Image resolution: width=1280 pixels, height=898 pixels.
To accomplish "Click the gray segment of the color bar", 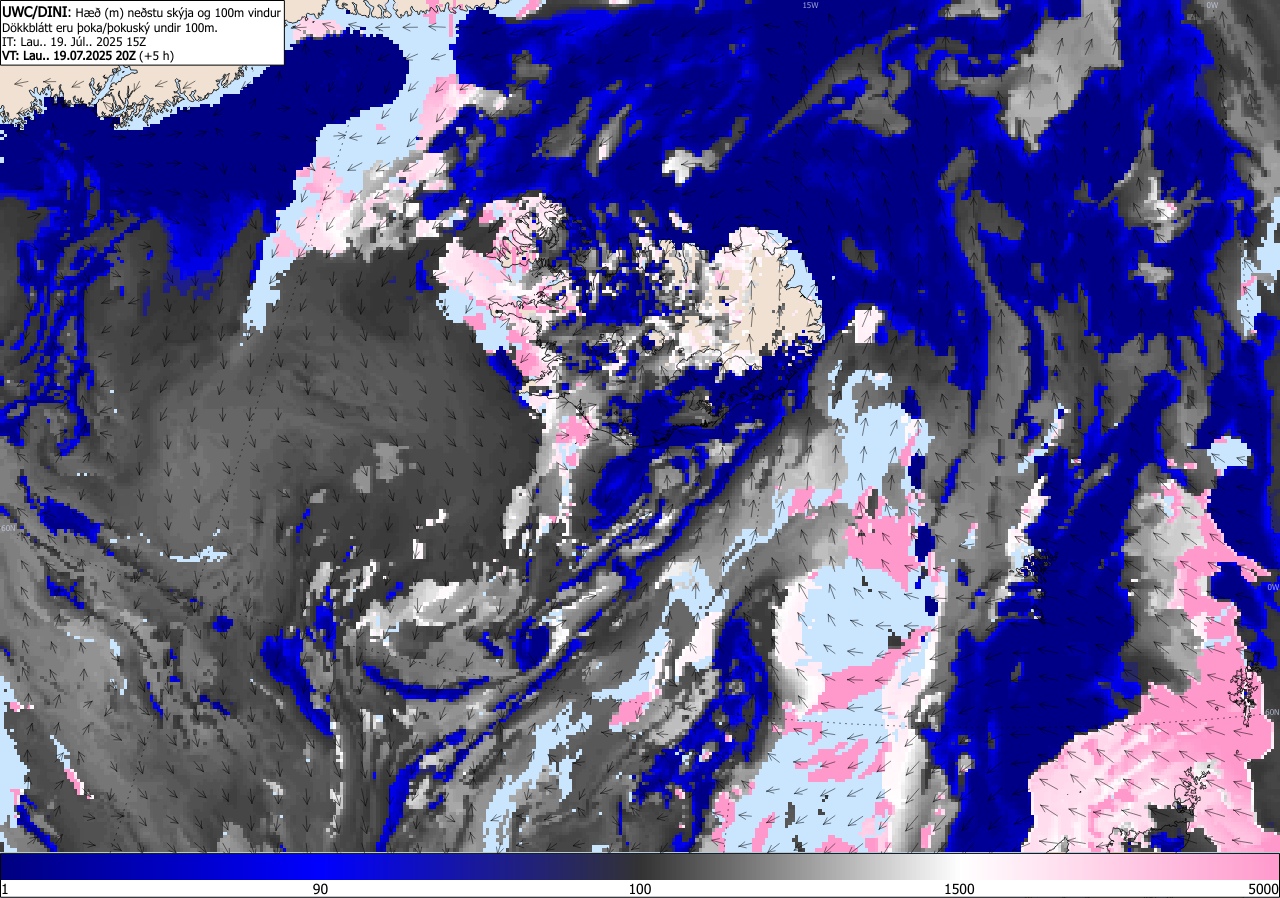I will coord(800,866).
